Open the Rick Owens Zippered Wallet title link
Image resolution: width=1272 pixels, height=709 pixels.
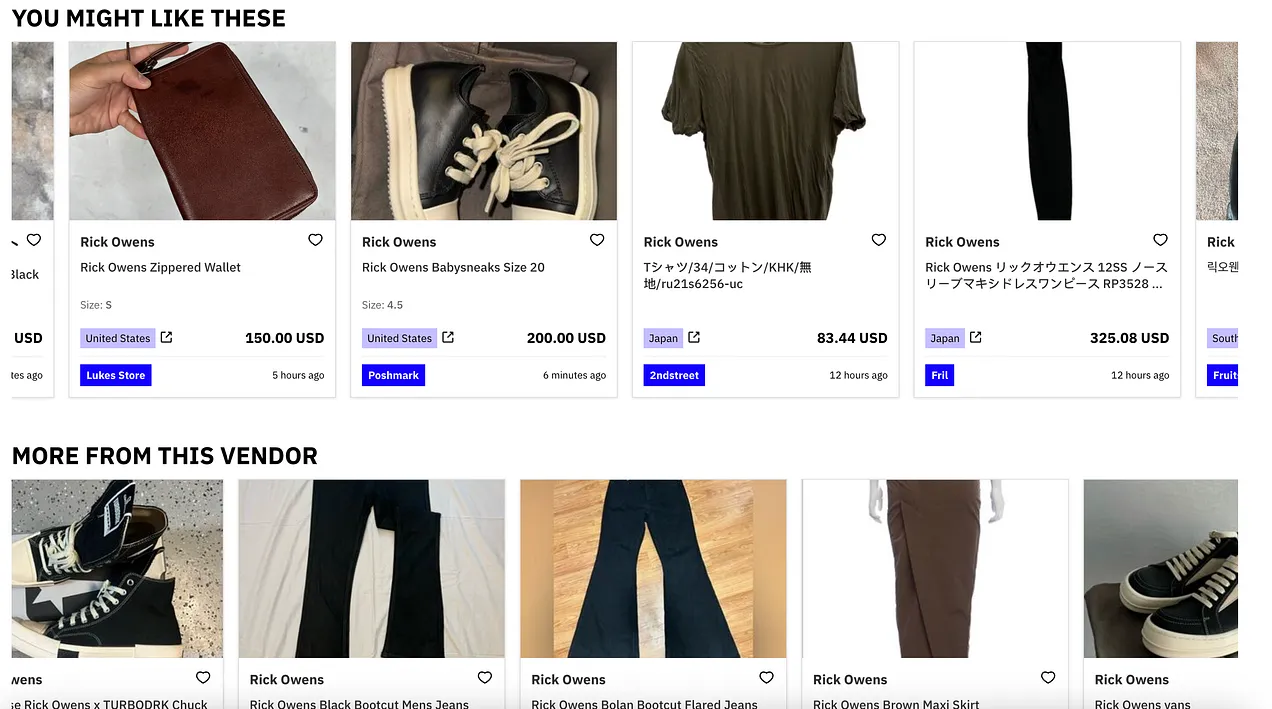(x=160, y=267)
